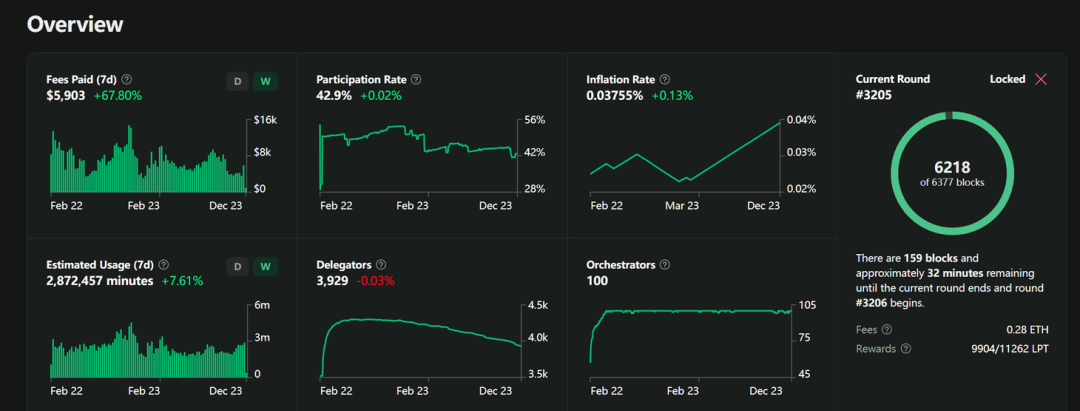Image resolution: width=1080 pixels, height=411 pixels.
Task: Click the question mark next to Inflation Rate
Action: [665, 79]
